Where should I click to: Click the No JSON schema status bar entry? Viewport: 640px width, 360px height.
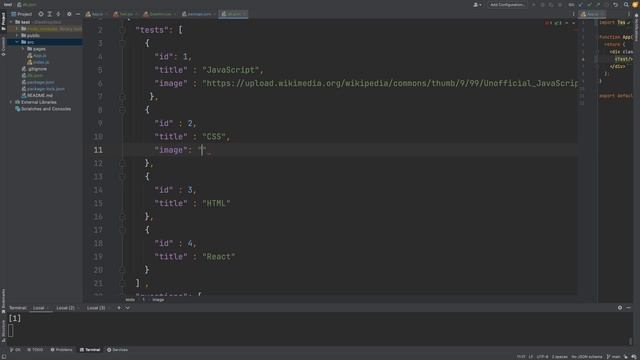(587, 357)
